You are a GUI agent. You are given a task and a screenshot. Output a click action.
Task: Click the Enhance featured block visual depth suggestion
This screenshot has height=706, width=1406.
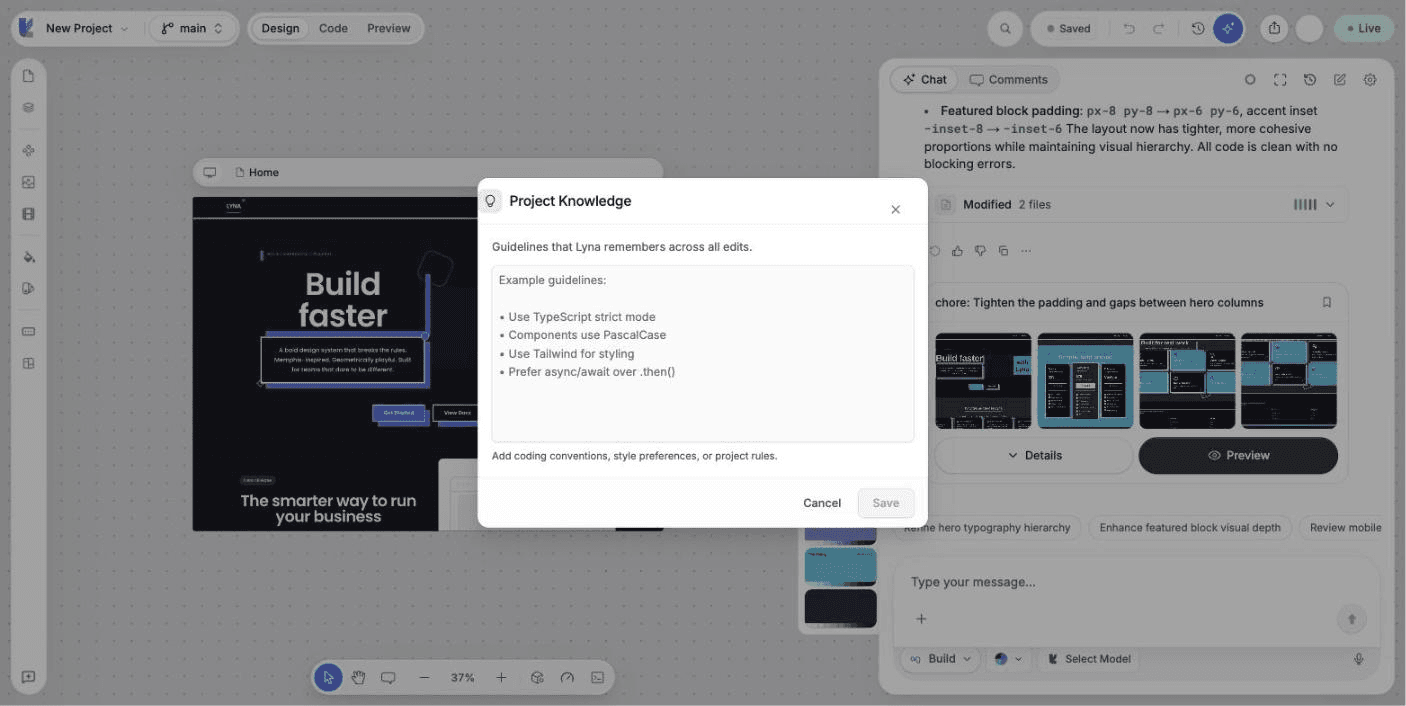[1190, 528]
